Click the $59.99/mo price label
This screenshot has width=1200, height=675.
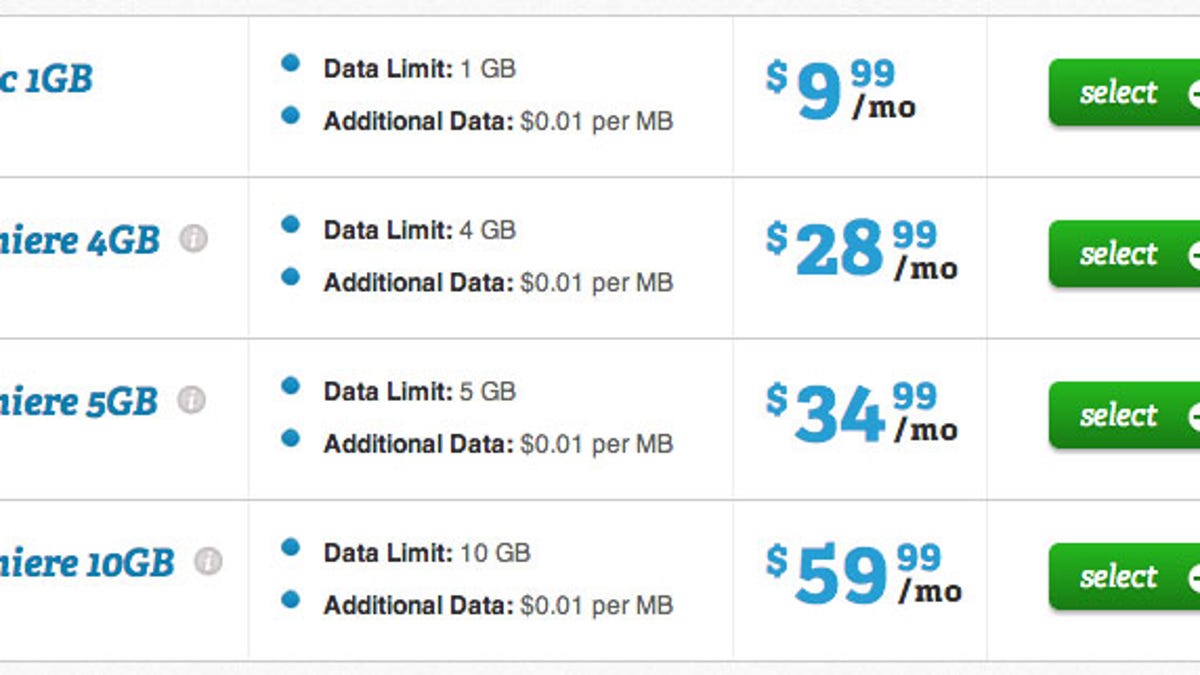[x=864, y=575]
